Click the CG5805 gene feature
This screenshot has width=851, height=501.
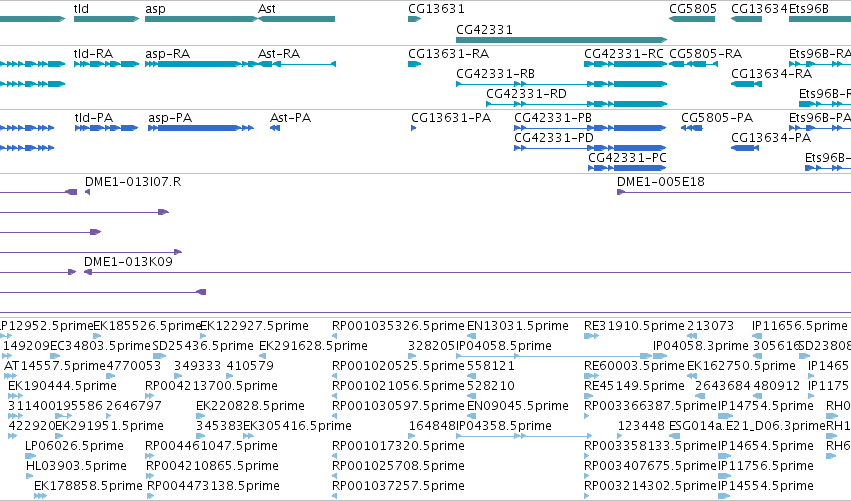tap(692, 19)
